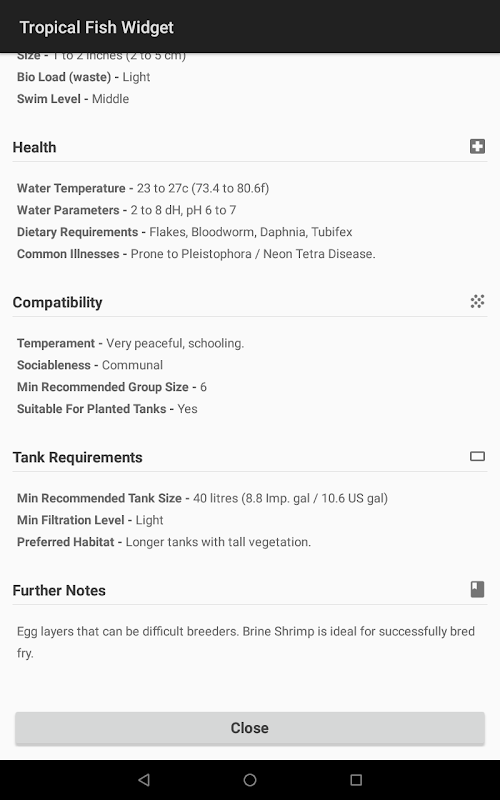This screenshot has width=500, height=800.
Task: Tap the Android home circle icon
Action: pyautogui.click(x=250, y=780)
